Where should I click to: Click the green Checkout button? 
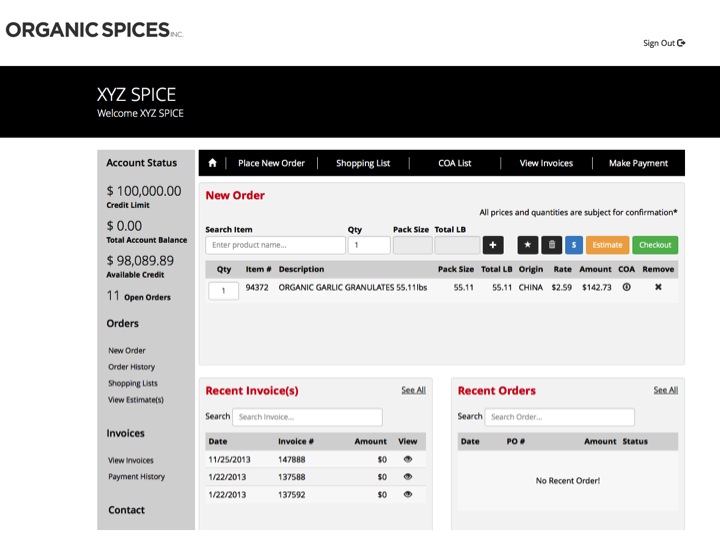(655, 245)
